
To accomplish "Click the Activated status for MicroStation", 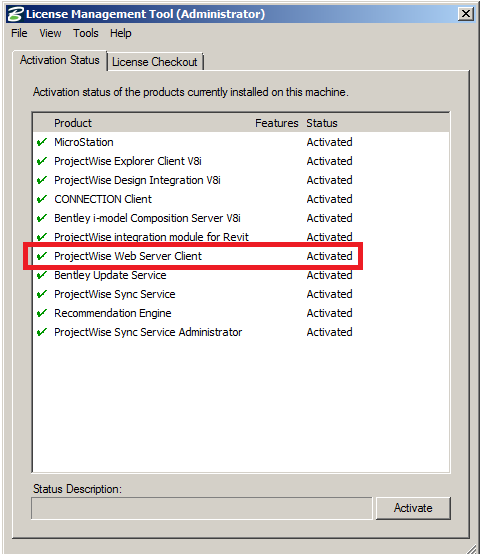I will tap(329, 142).
